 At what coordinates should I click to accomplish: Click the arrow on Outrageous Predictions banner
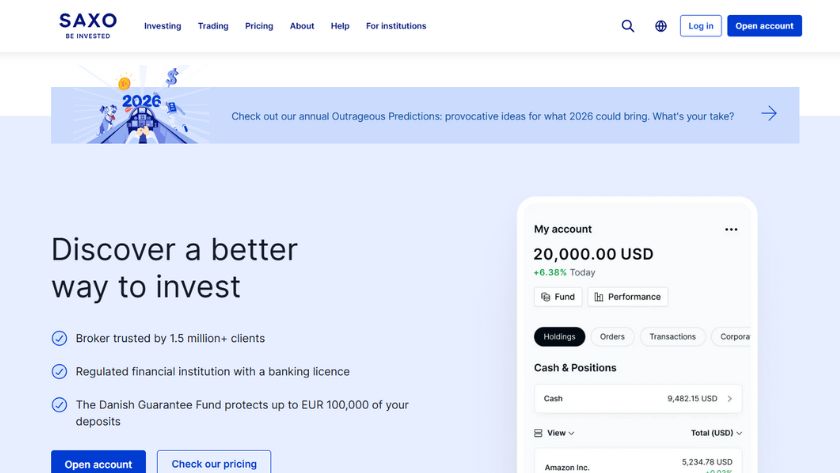[x=768, y=114]
